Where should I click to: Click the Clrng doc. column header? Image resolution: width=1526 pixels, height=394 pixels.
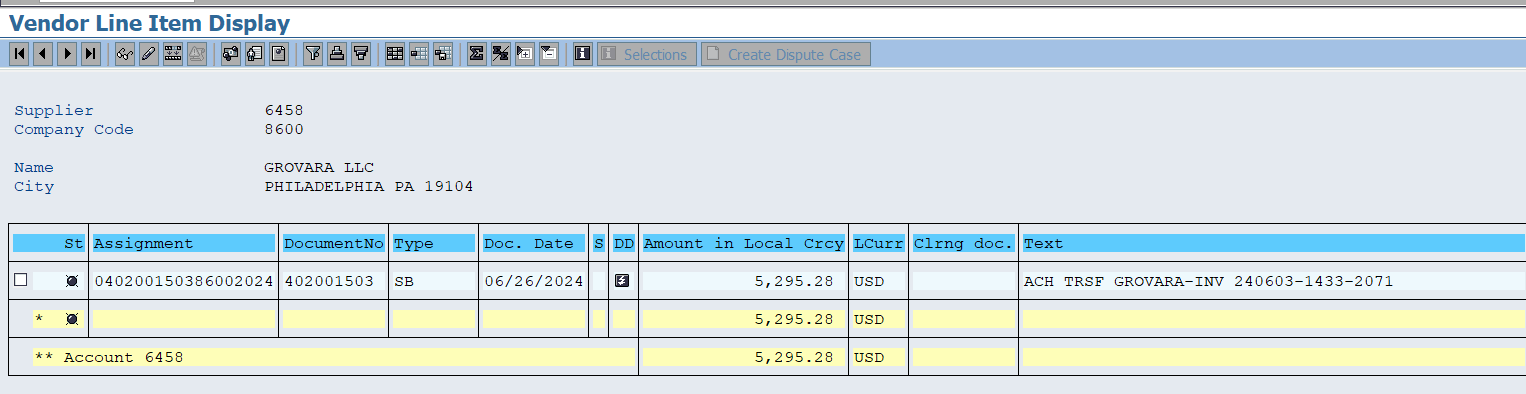point(963,243)
